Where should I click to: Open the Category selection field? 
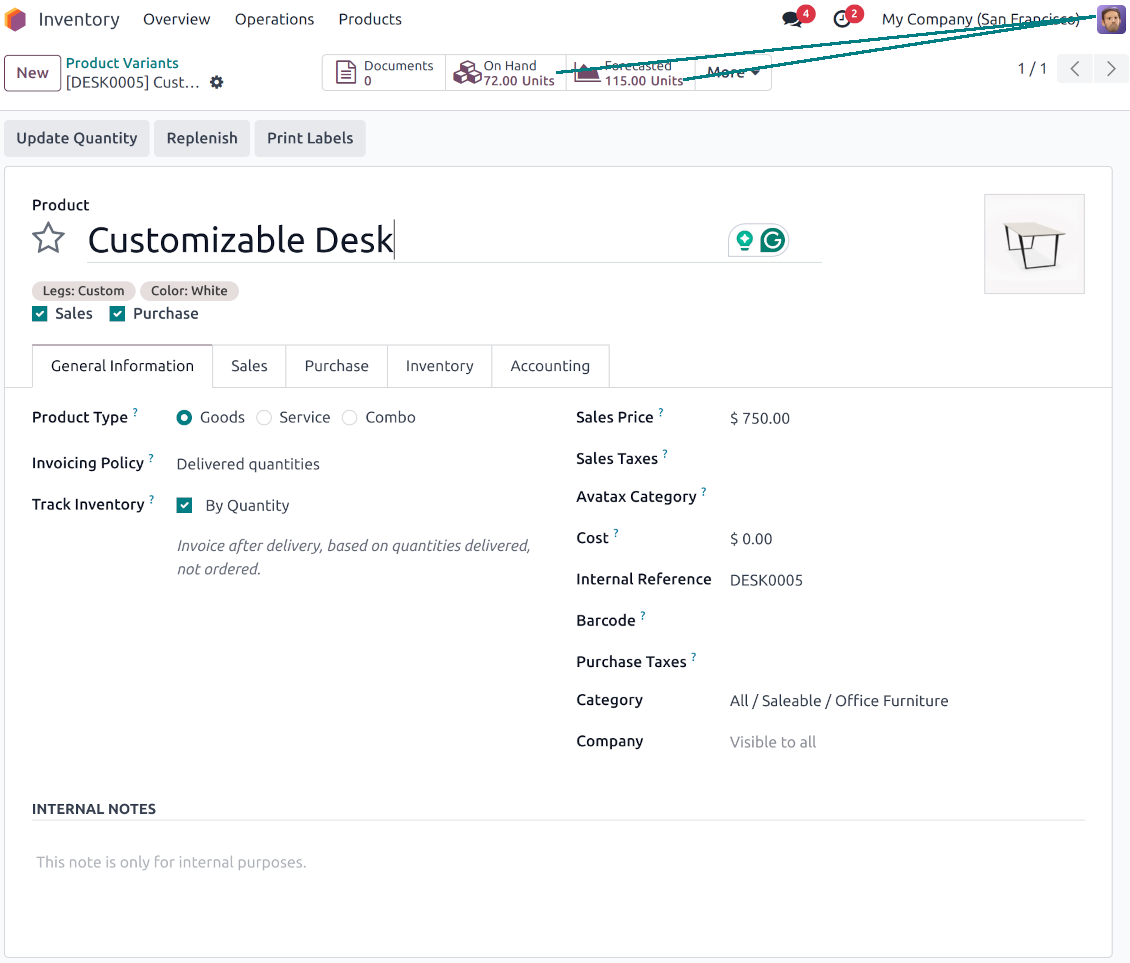click(838, 701)
